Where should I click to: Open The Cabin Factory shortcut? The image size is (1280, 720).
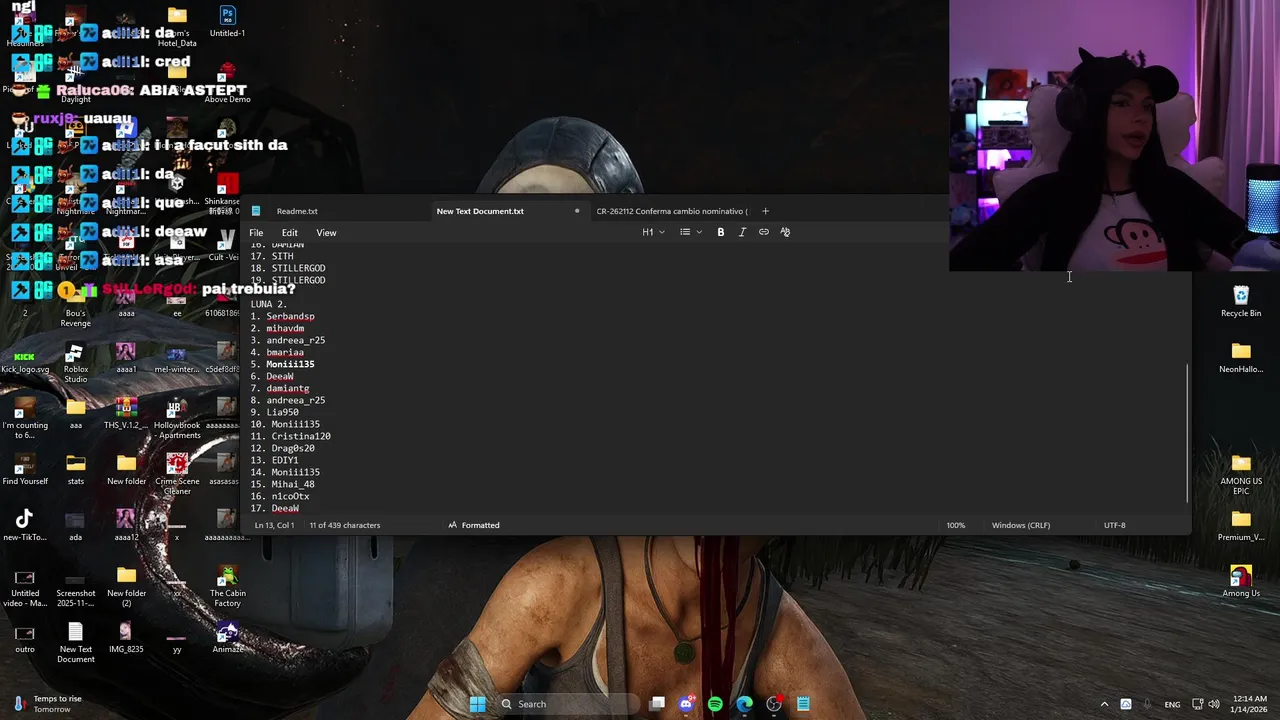[227, 586]
